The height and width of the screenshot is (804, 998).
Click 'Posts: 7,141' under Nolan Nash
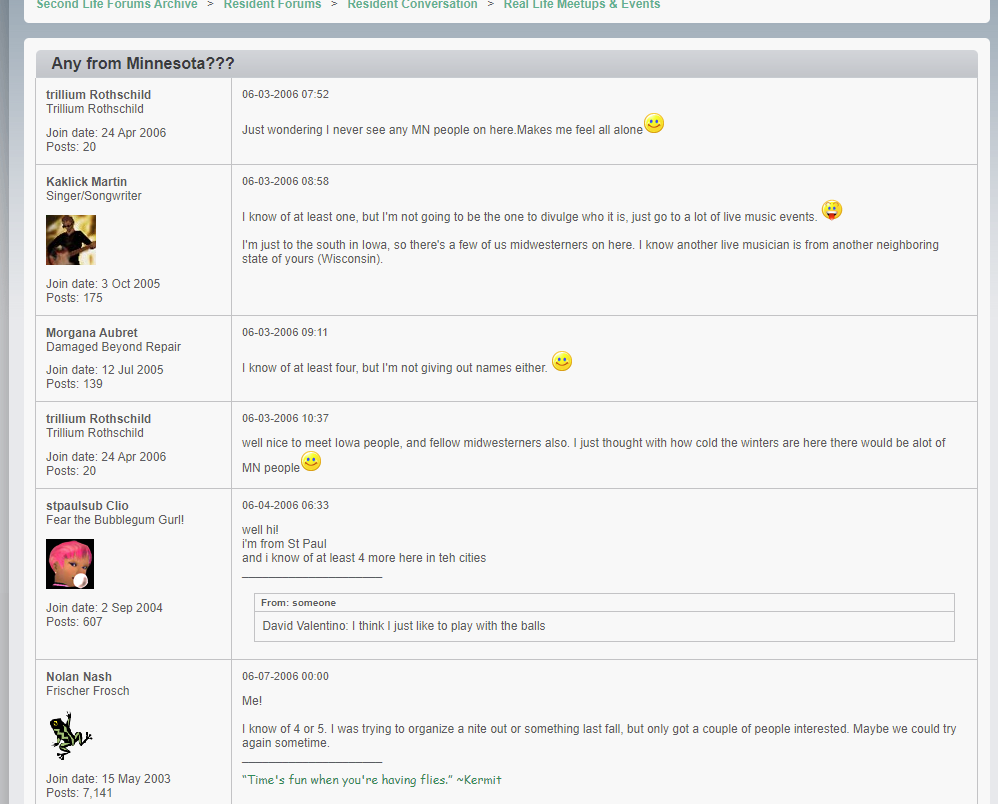pyautogui.click(x=79, y=793)
